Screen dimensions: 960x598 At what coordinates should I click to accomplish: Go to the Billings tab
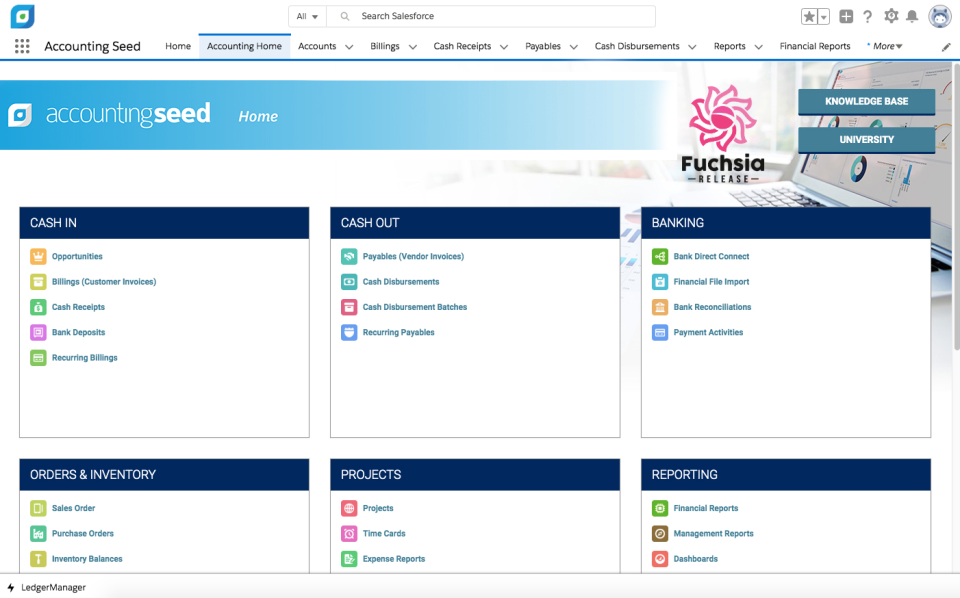[384, 46]
